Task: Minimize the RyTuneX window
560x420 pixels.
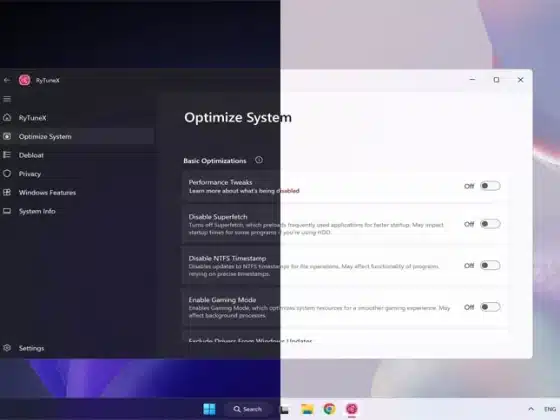Action: click(472, 80)
